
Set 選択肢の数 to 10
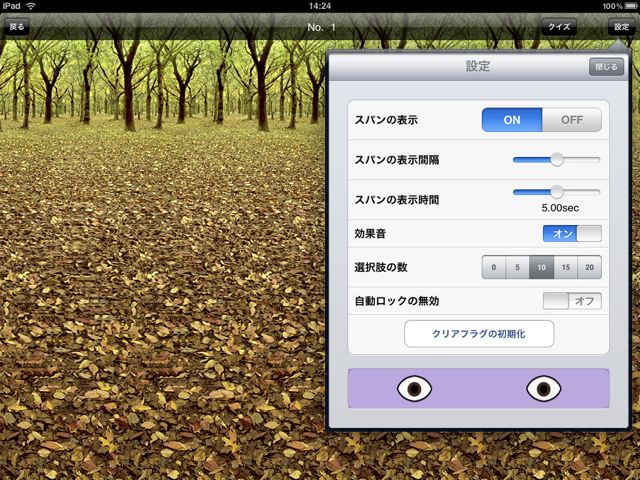tap(541, 267)
